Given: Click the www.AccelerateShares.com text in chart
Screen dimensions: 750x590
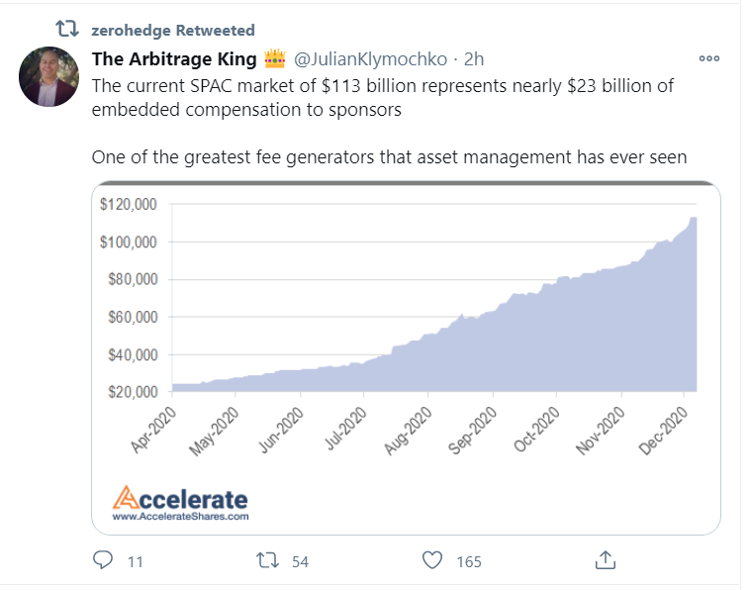Looking at the screenshot, I should [x=180, y=517].
